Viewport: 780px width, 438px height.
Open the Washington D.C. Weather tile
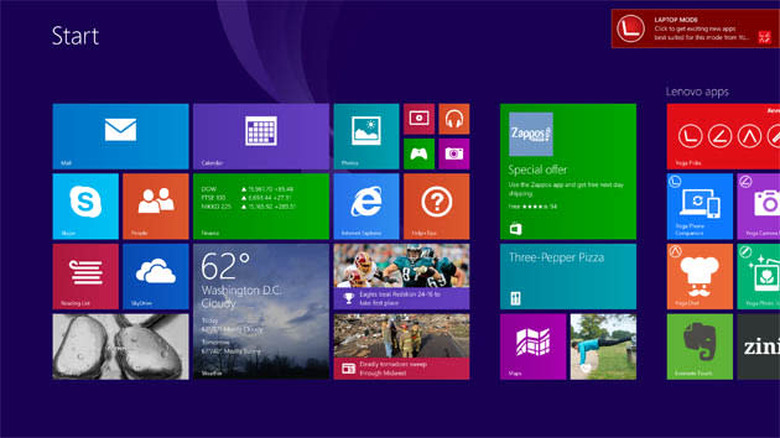(x=261, y=312)
